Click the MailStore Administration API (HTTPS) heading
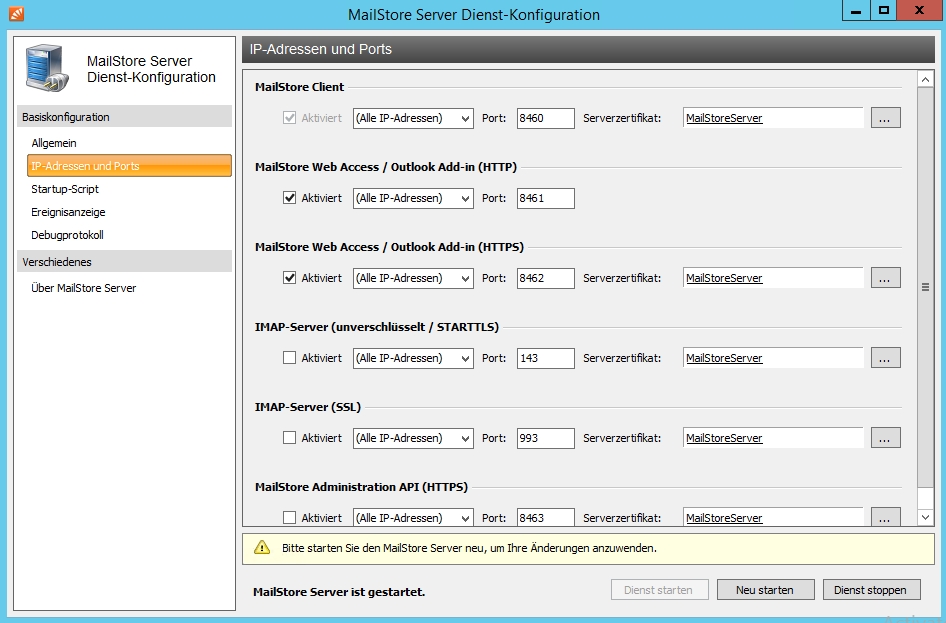The height and width of the screenshot is (623, 946). click(361, 487)
